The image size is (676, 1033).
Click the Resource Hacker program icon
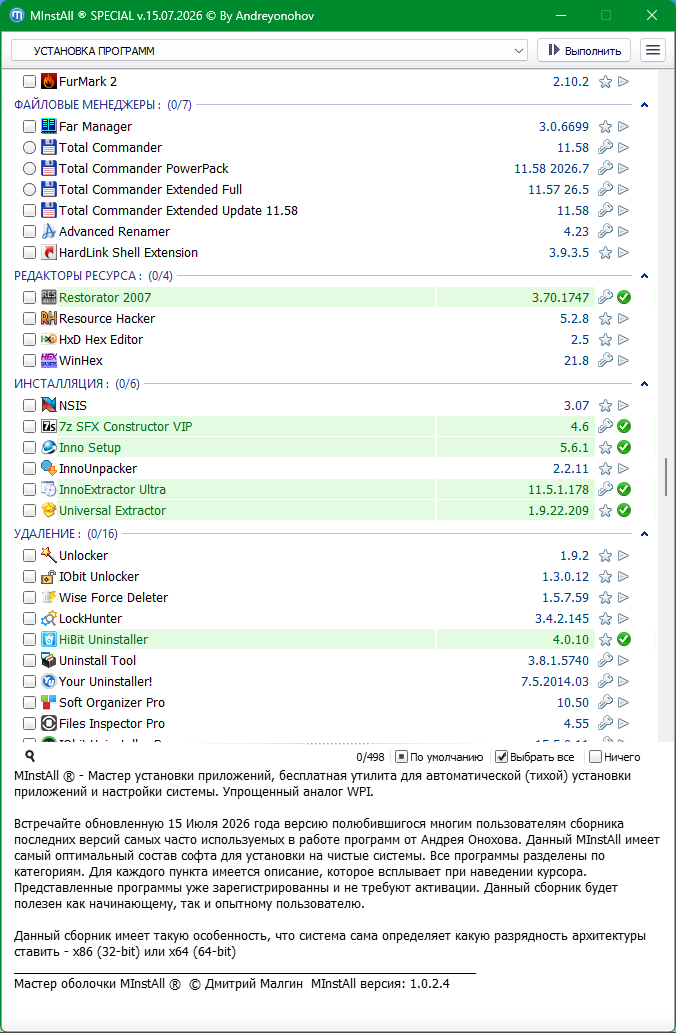(48, 318)
